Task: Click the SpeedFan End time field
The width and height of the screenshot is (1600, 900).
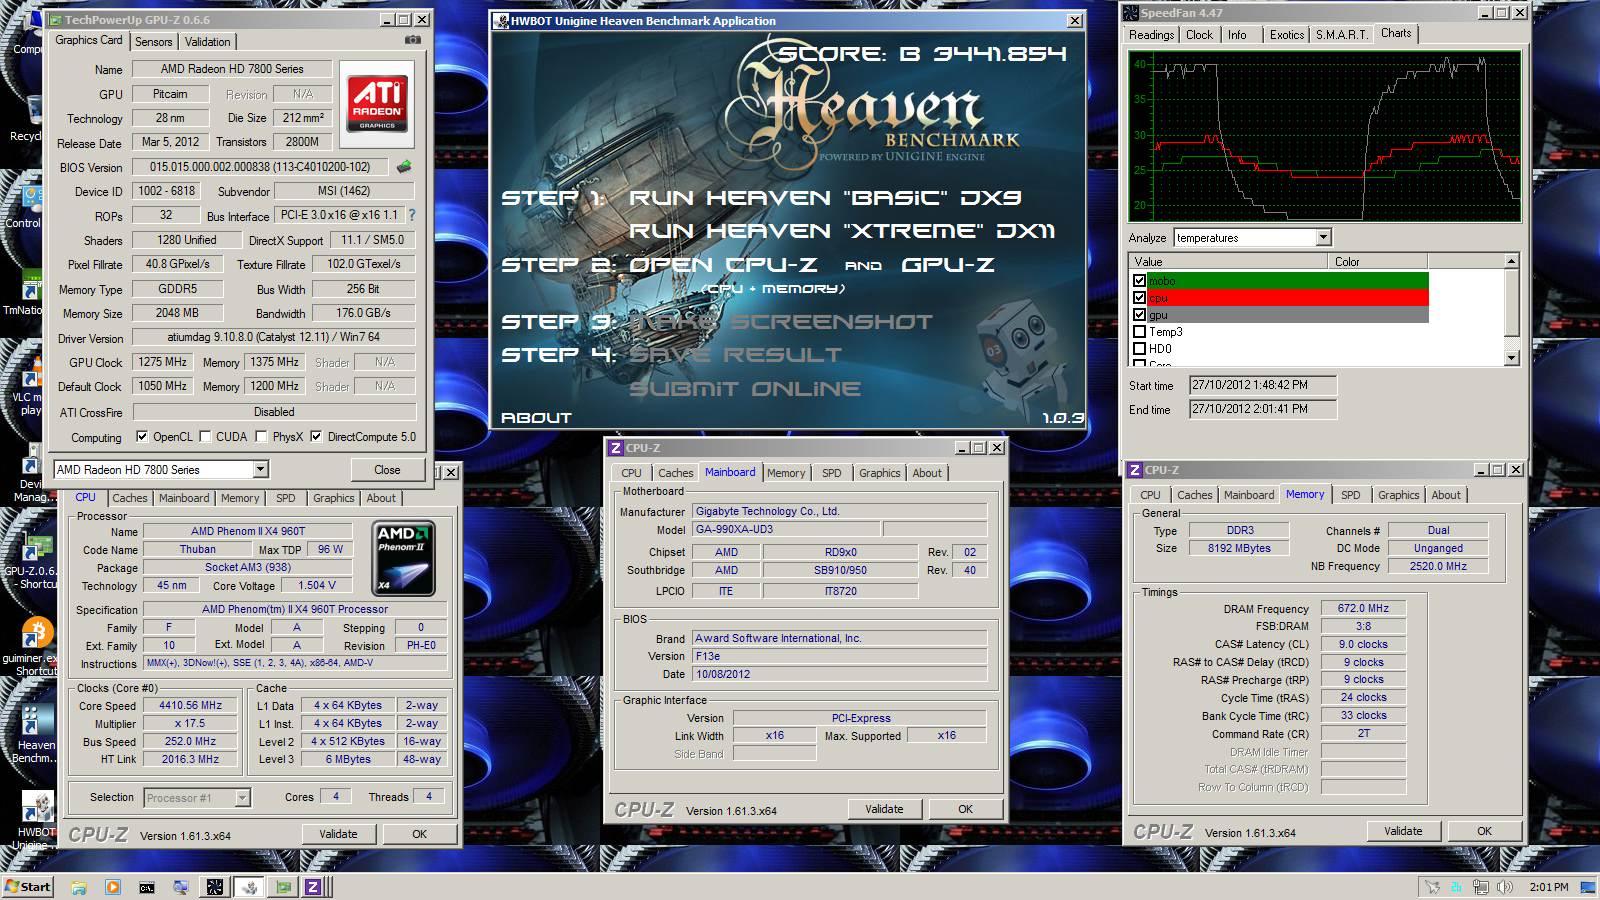Action: coord(1262,409)
